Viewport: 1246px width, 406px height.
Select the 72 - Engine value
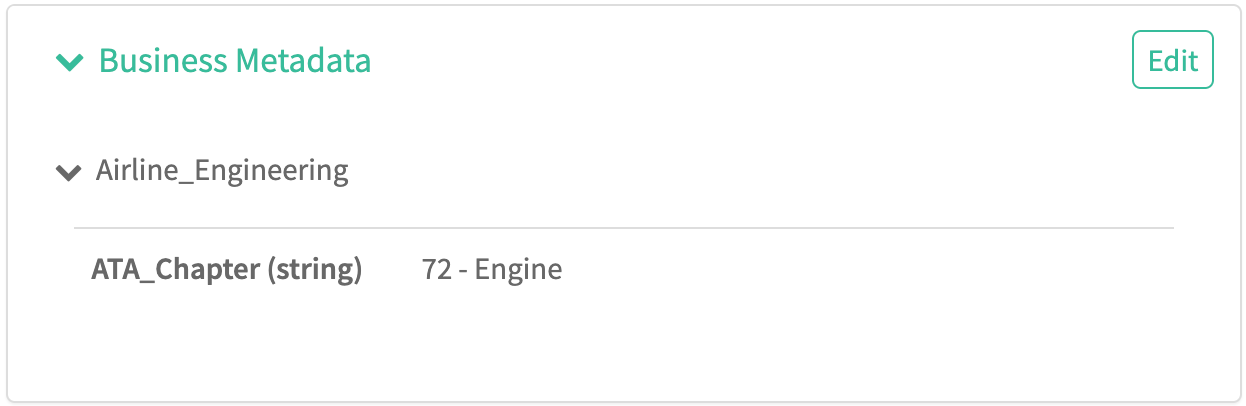492,269
